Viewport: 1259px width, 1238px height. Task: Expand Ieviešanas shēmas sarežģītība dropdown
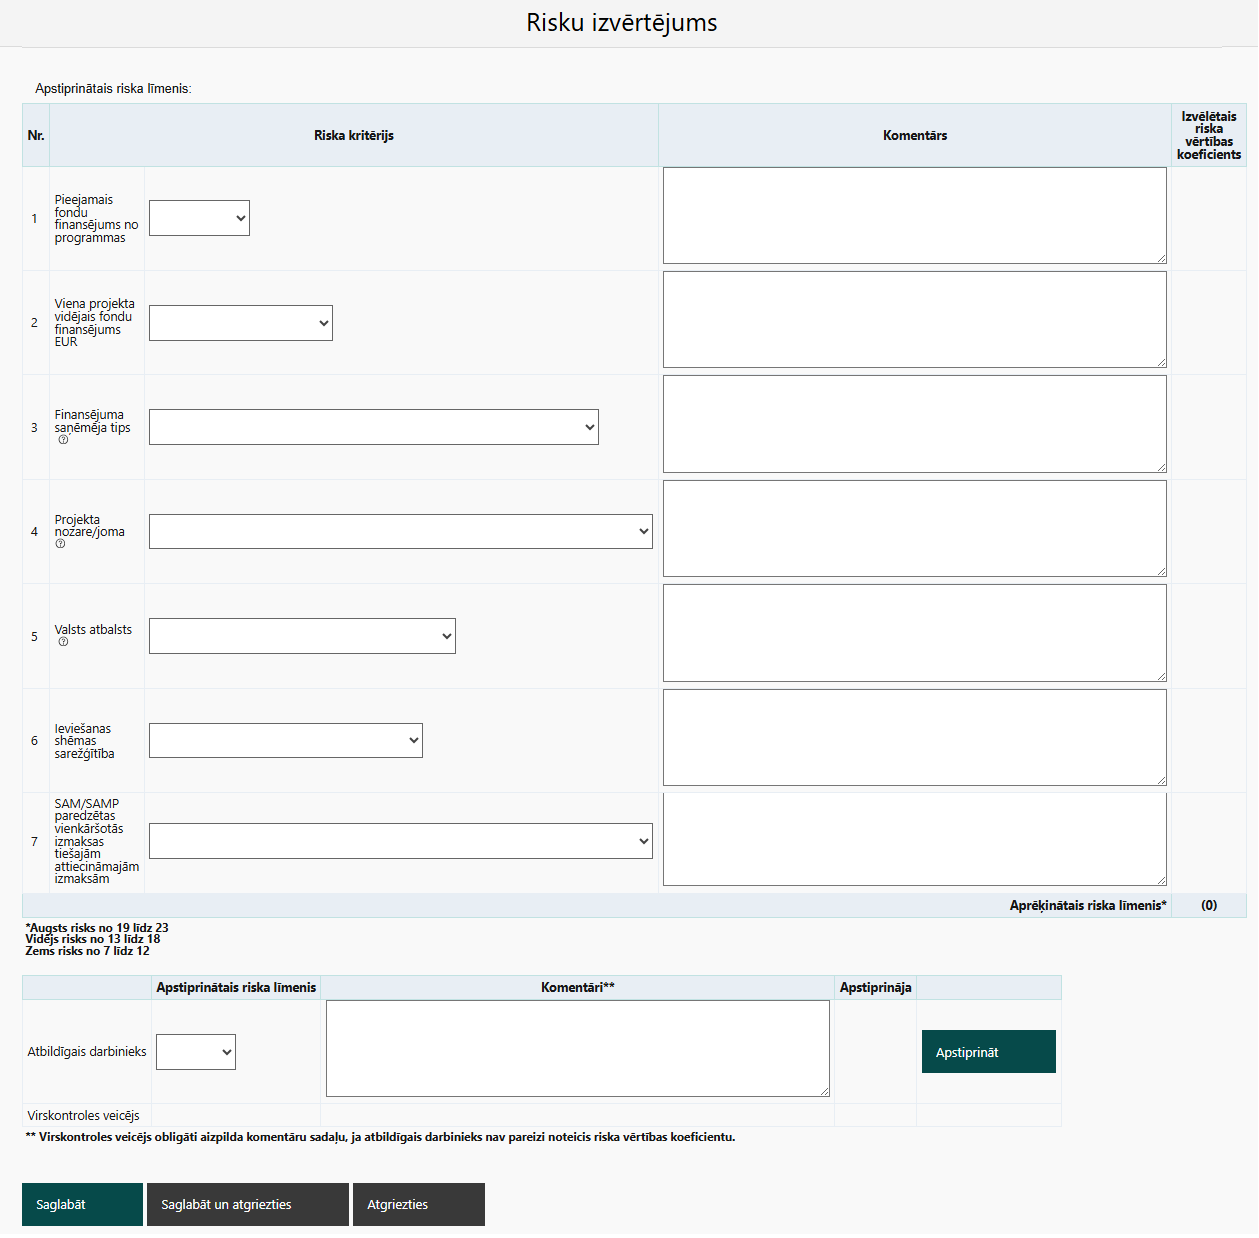[x=285, y=740]
